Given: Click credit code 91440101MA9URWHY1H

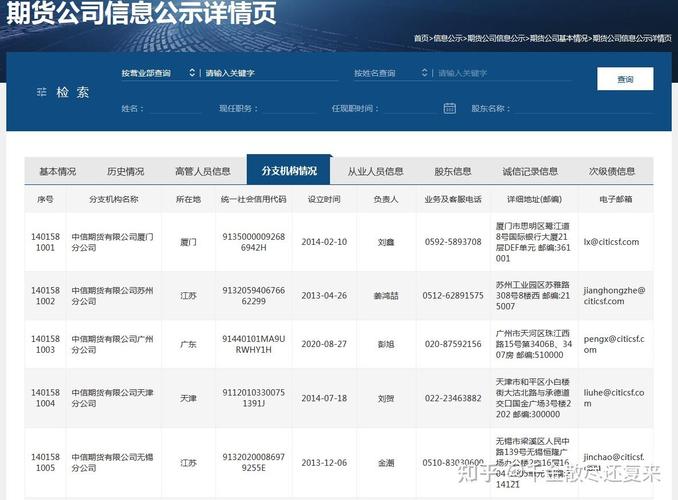Looking at the screenshot, I should pyautogui.click(x=253, y=344).
